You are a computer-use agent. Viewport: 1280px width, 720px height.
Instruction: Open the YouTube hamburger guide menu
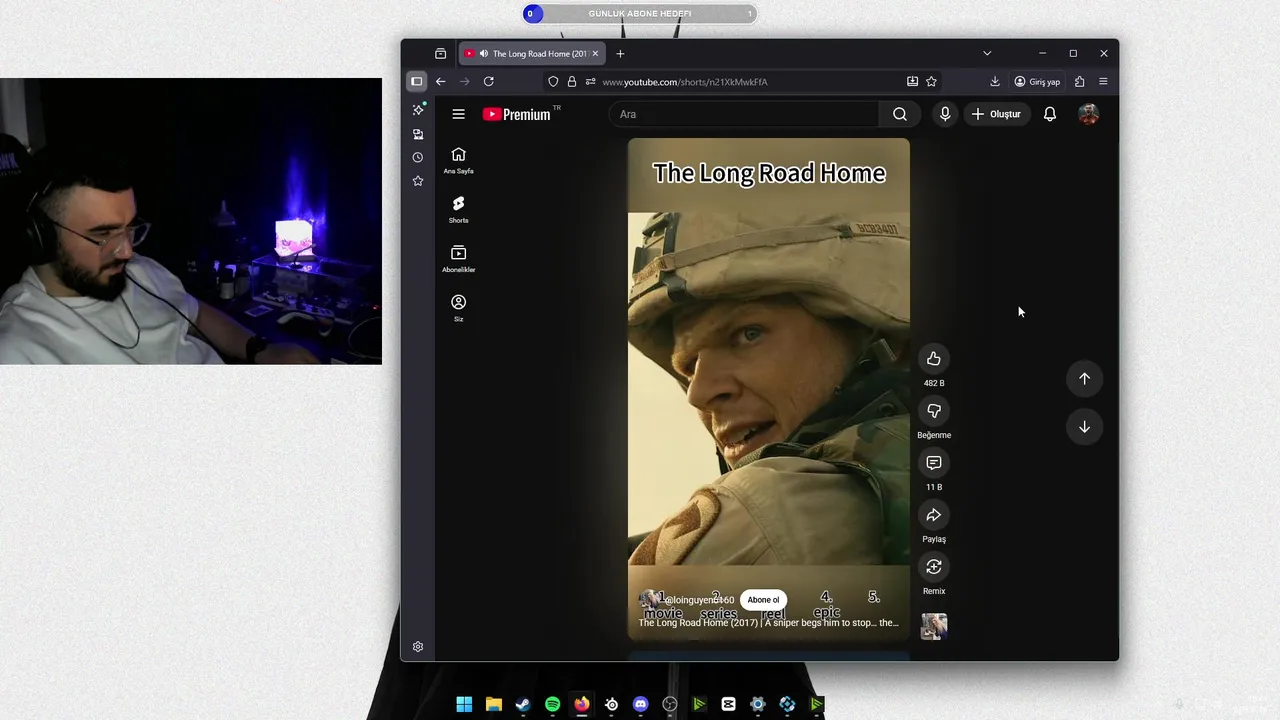458,114
